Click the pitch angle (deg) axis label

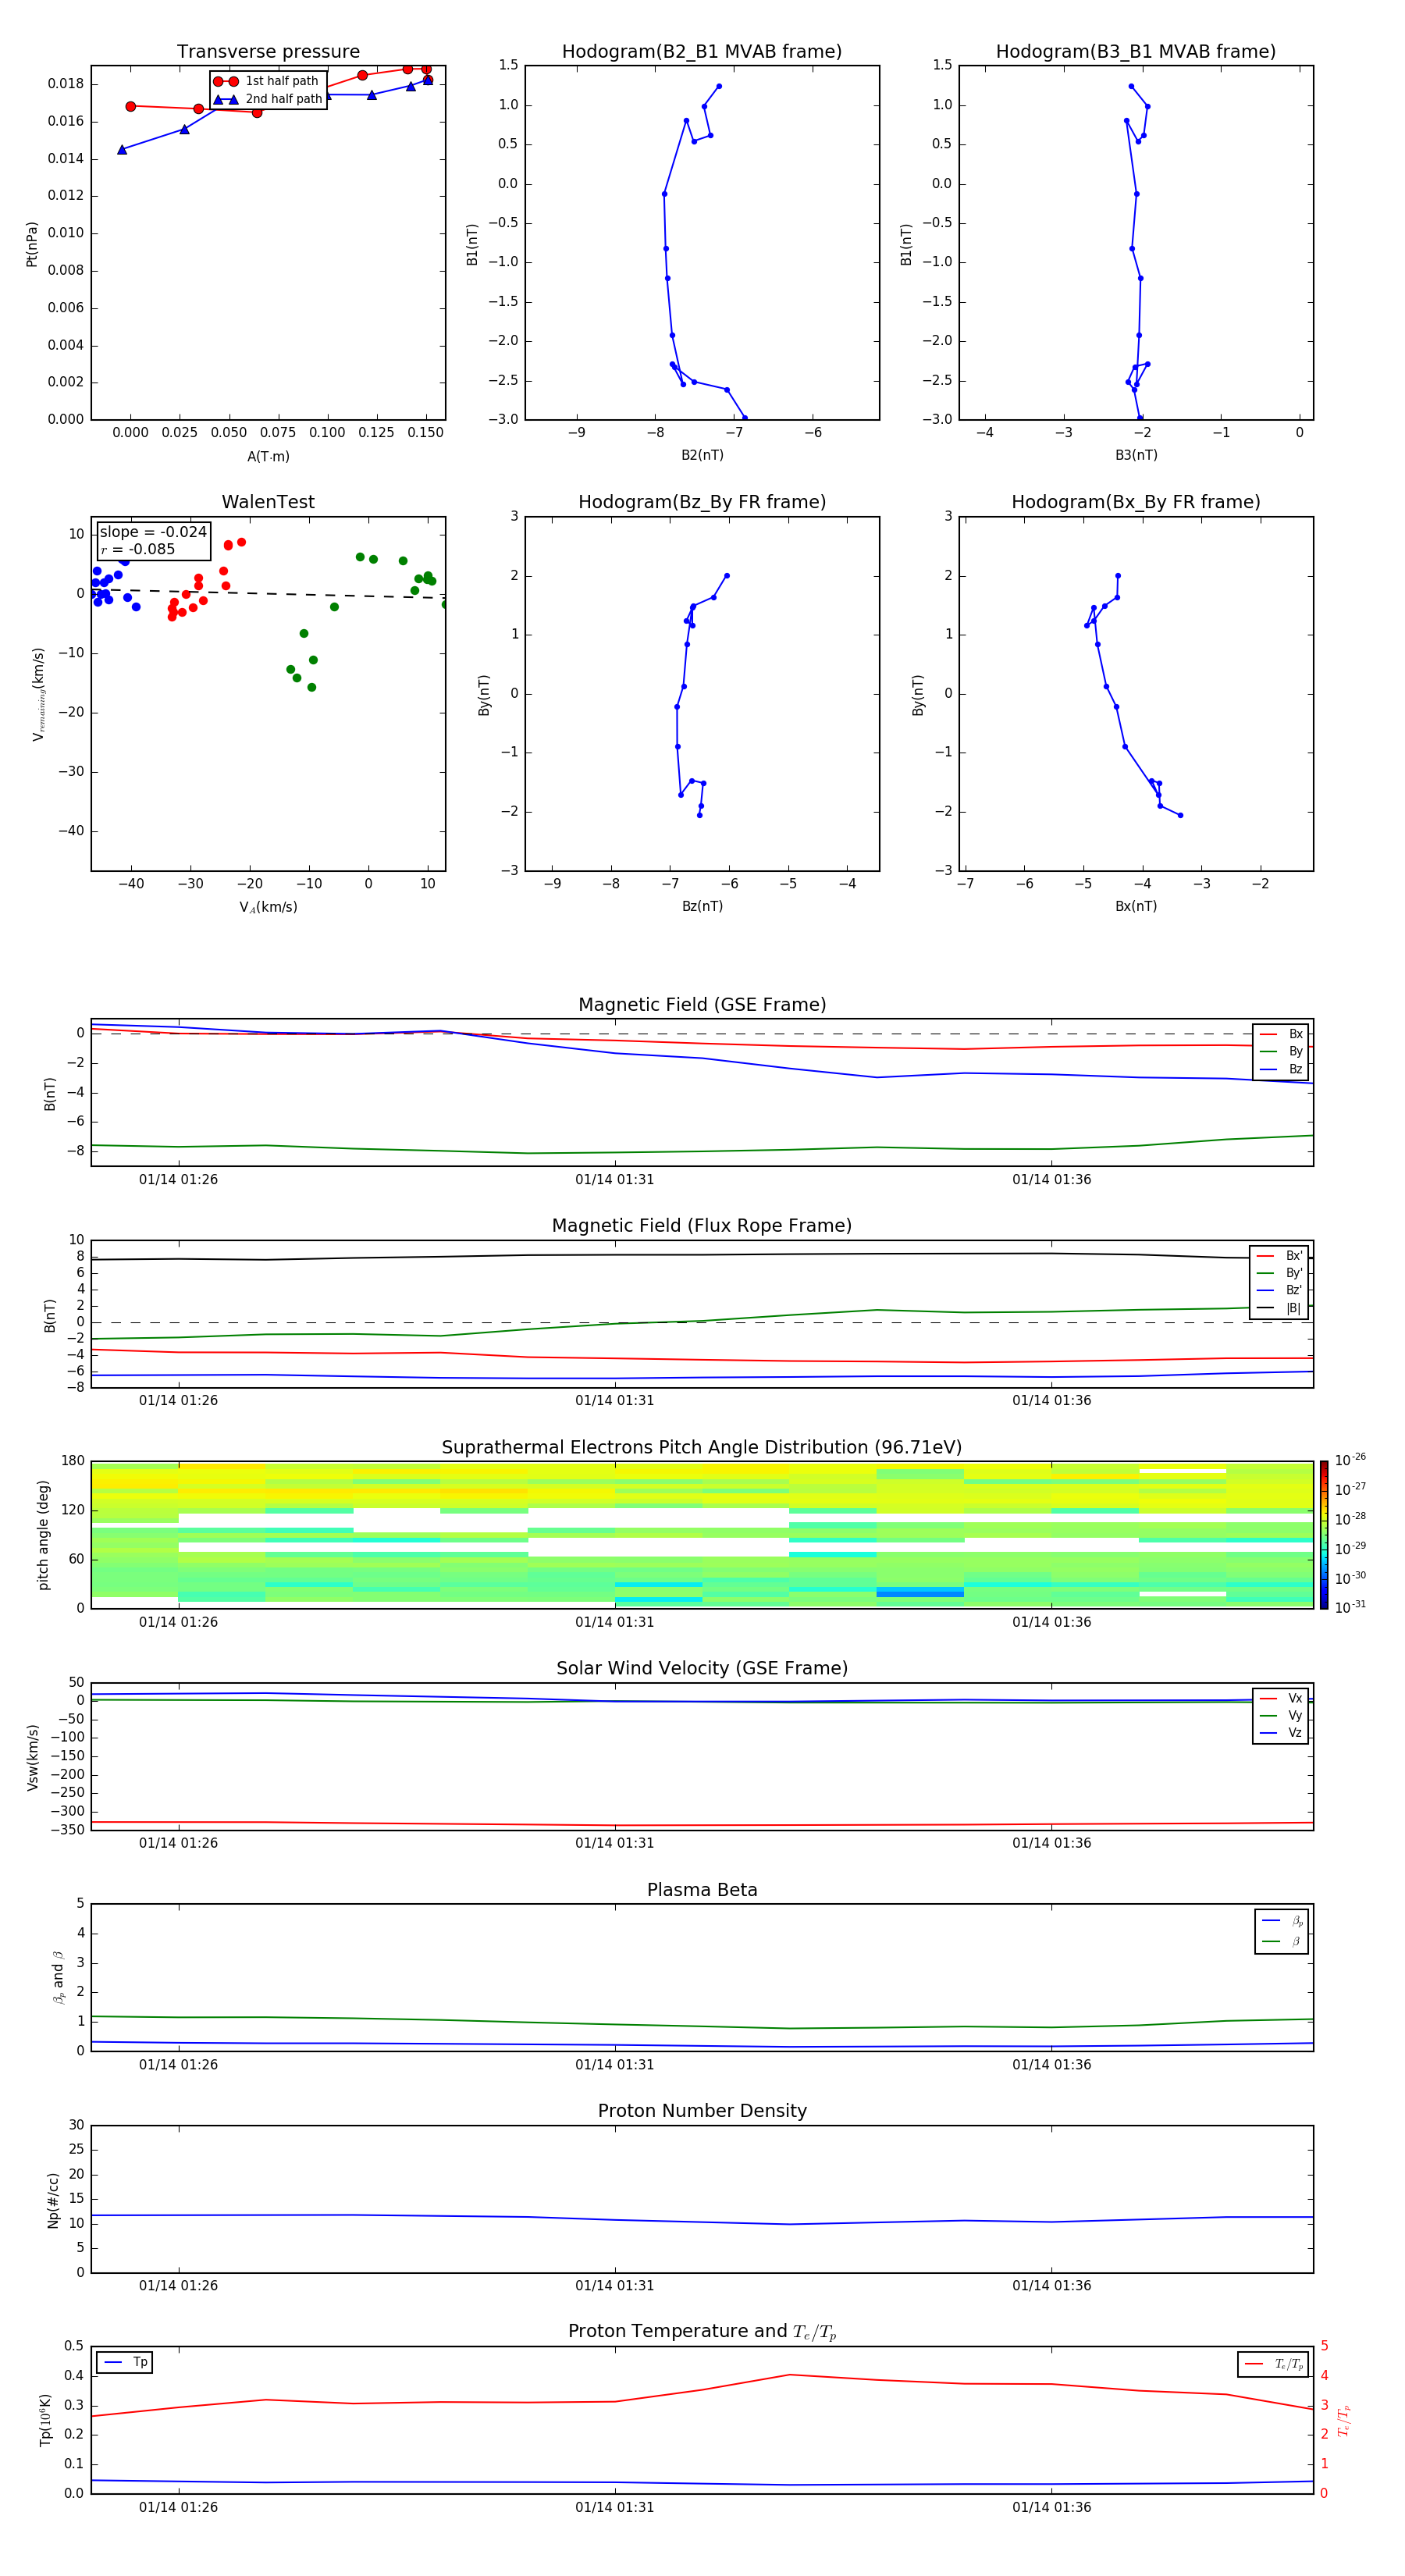[x=43, y=1535]
